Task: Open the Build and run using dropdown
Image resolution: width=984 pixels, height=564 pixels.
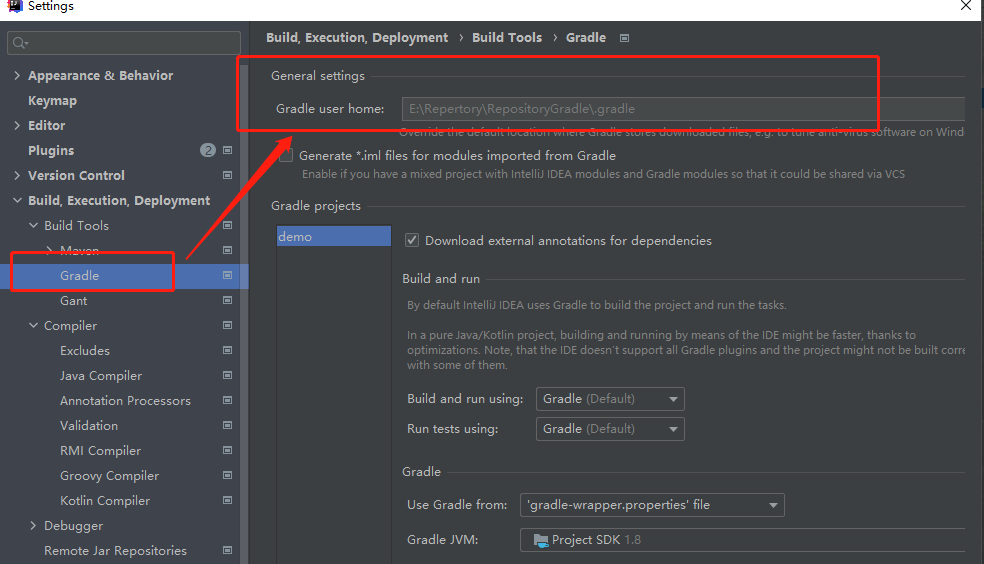Action: (x=610, y=399)
